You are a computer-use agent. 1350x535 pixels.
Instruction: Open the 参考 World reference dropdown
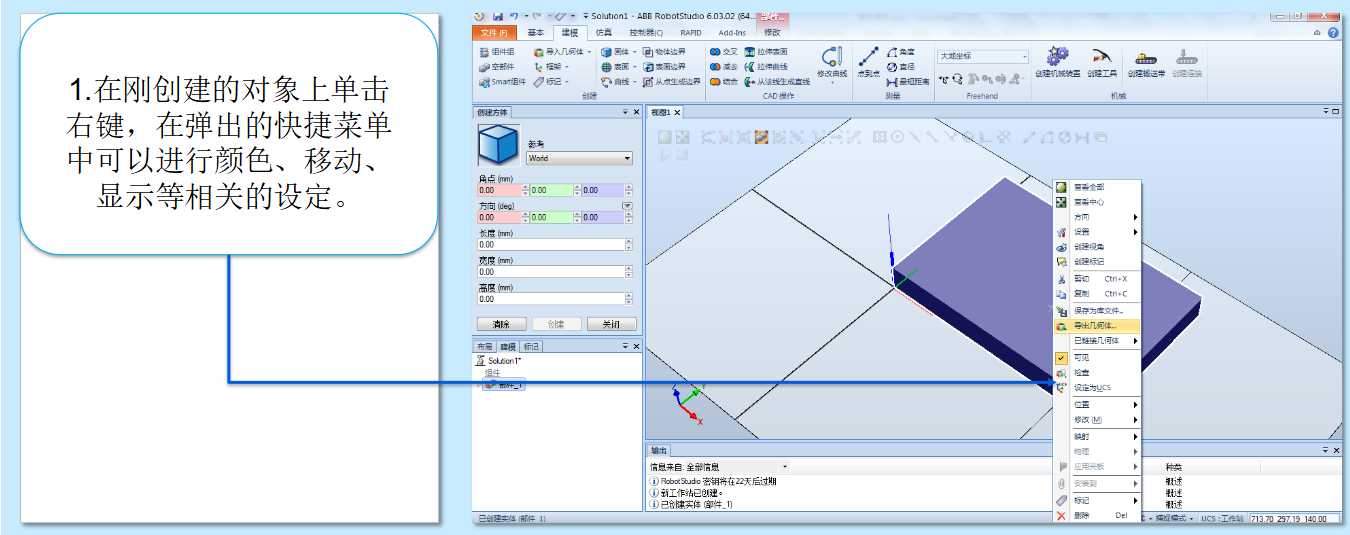580,158
